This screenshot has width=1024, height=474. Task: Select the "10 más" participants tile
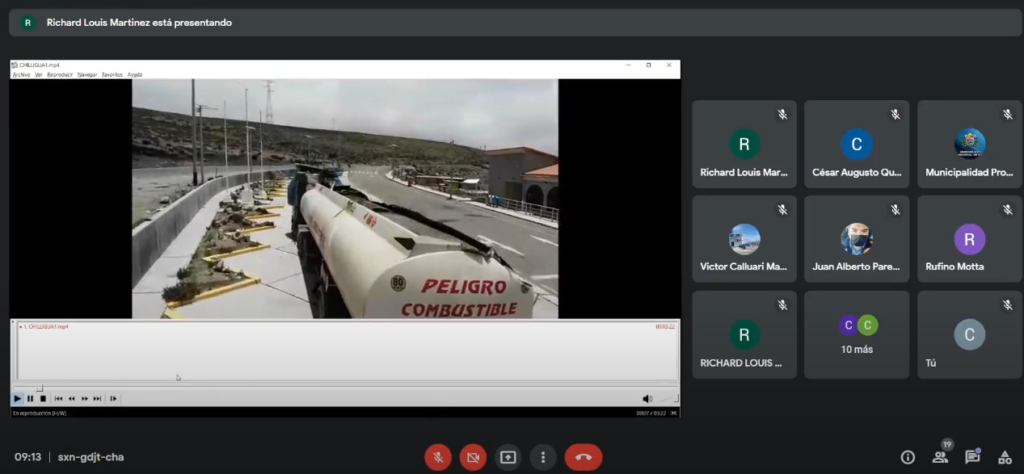coord(857,335)
